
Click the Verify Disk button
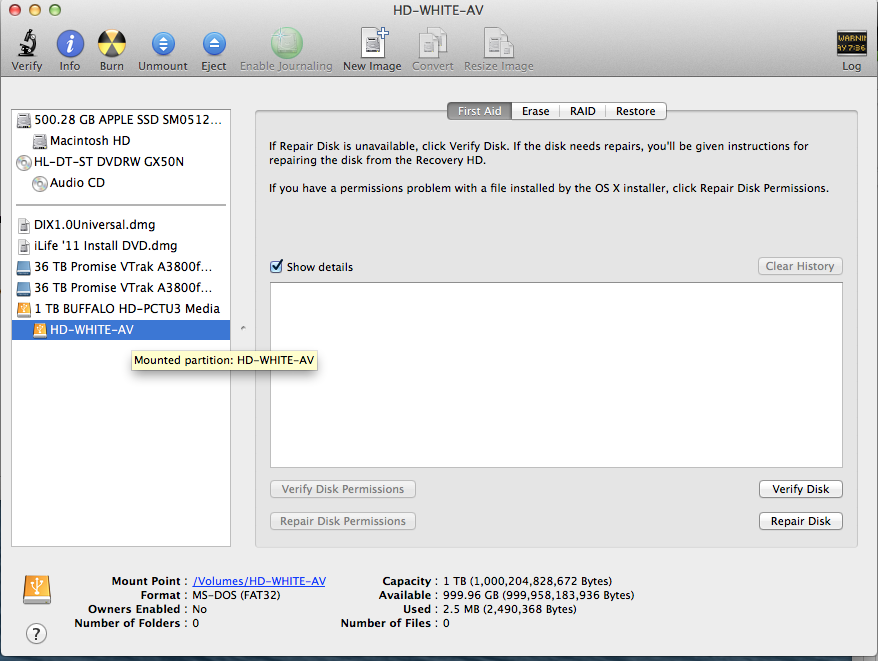[x=801, y=489]
